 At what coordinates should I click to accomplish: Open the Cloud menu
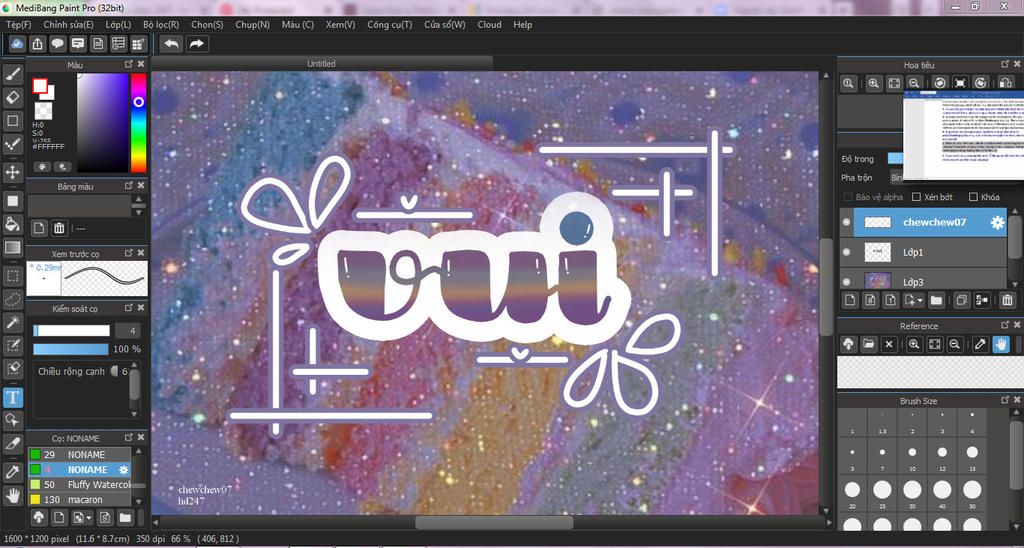489,25
